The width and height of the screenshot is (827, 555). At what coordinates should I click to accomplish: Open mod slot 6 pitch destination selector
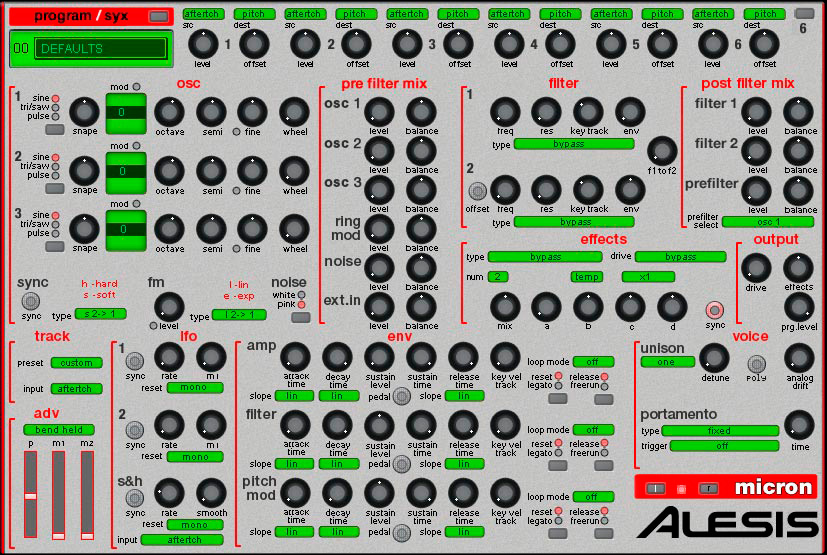click(x=764, y=14)
